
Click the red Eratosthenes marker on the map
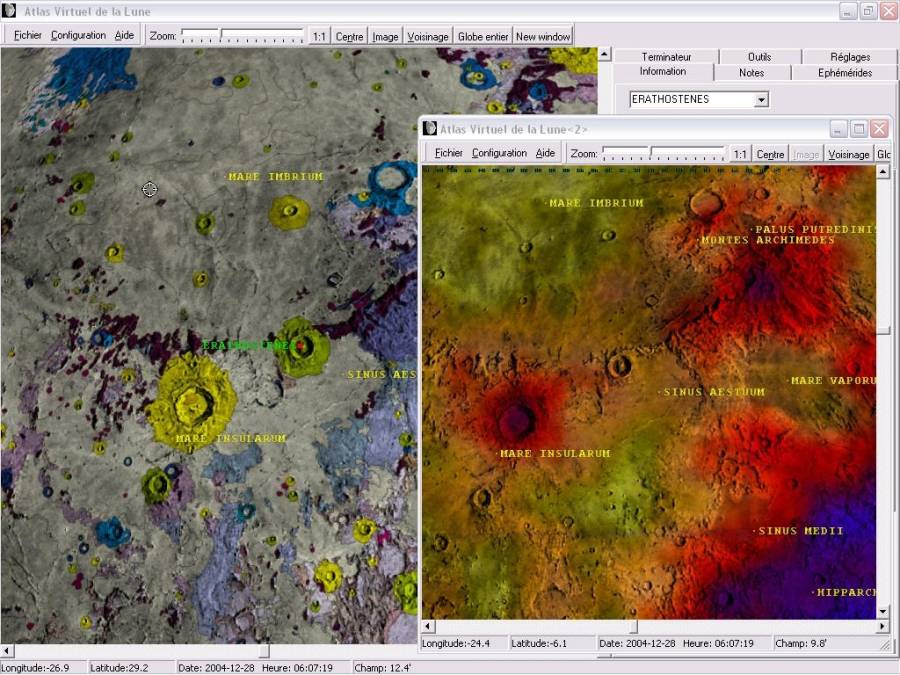(x=298, y=346)
